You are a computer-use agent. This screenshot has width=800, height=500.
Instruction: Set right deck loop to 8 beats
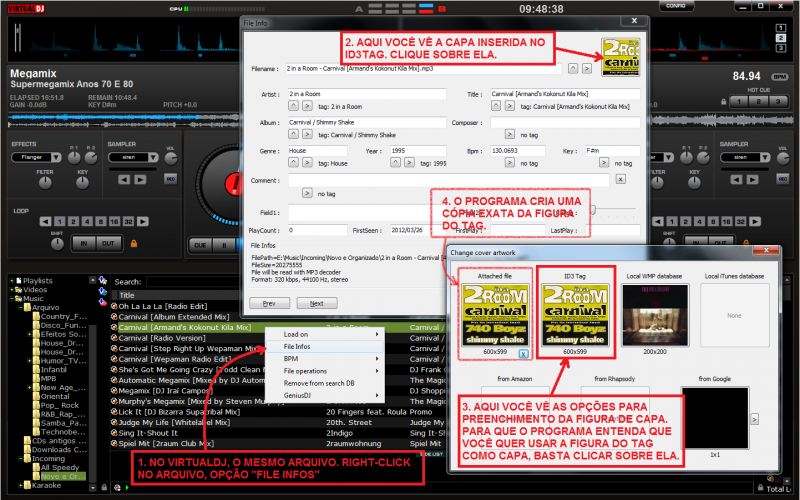pos(713,221)
